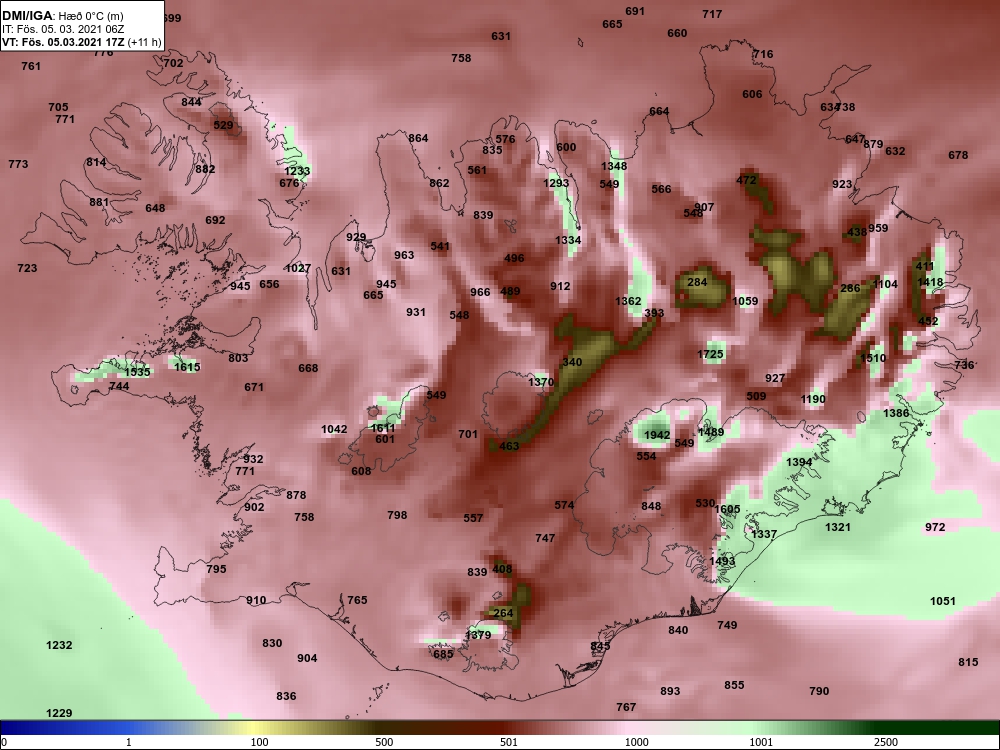The width and height of the screenshot is (1000, 750).
Task: Click the map value 1942
Action: (657, 435)
